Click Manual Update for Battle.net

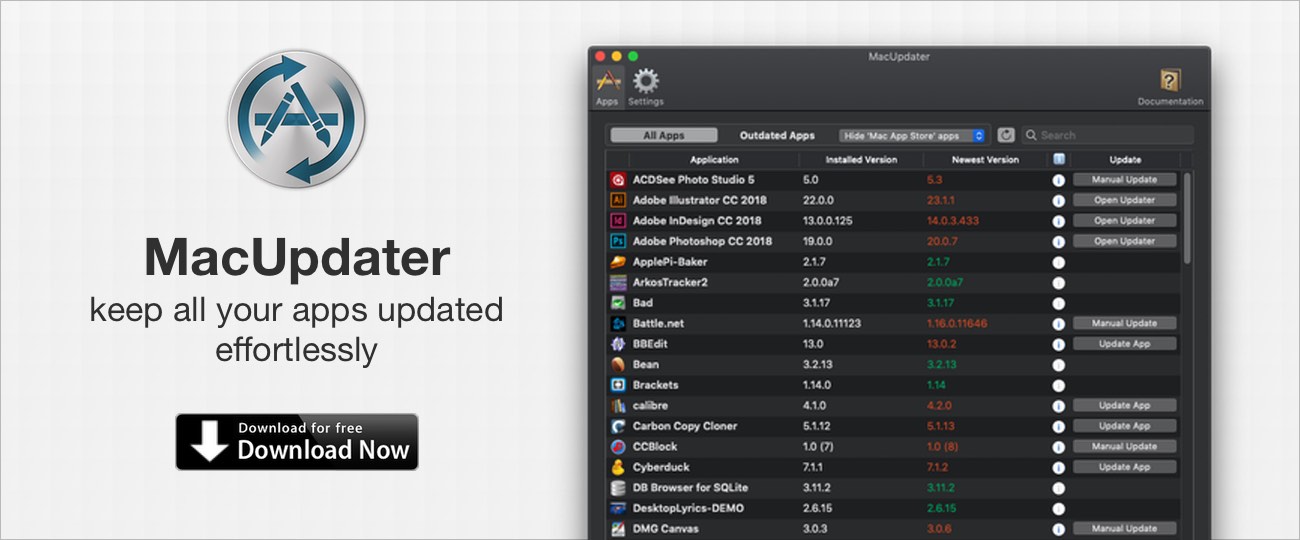[1125, 323]
